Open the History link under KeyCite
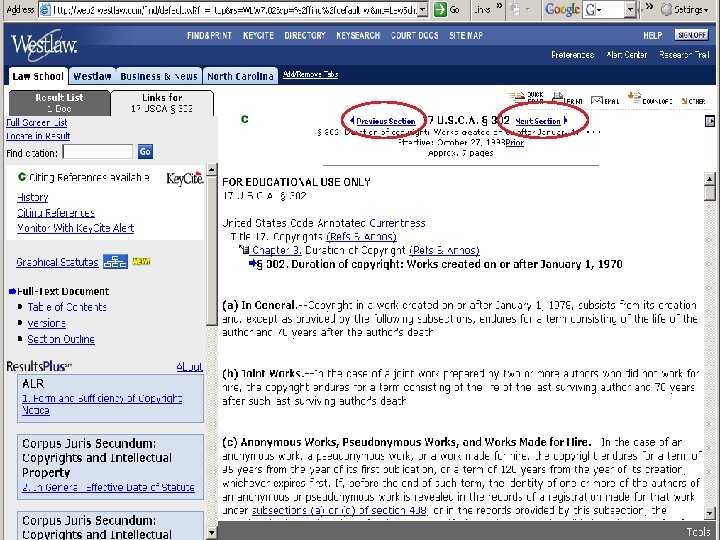The image size is (720, 540). tap(32, 197)
